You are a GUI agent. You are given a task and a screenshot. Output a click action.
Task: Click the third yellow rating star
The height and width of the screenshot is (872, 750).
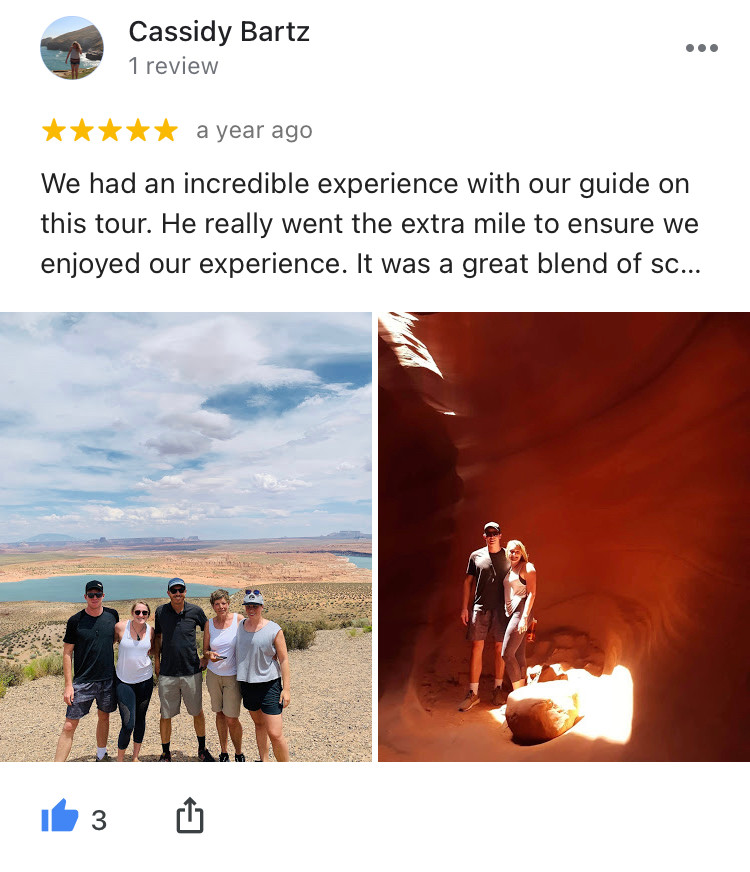(x=110, y=131)
